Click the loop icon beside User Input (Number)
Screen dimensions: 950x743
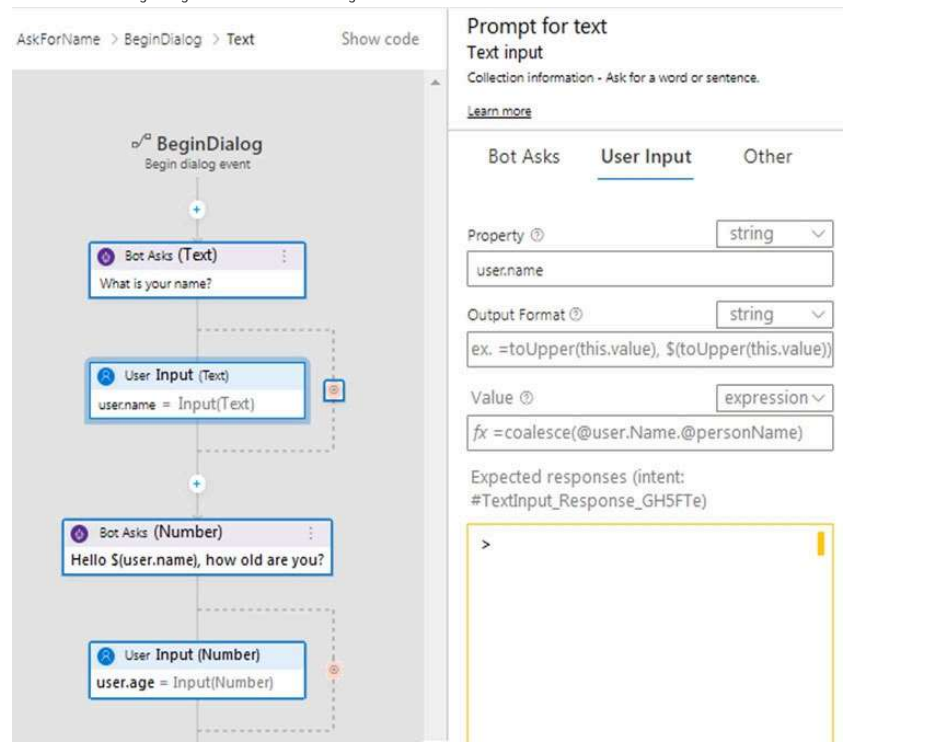coord(334,670)
